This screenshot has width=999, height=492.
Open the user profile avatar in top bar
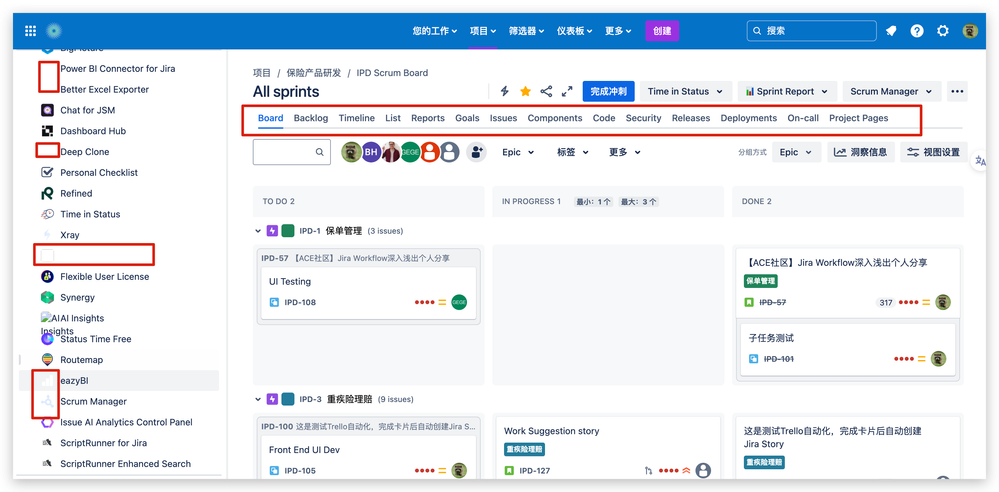pos(970,31)
